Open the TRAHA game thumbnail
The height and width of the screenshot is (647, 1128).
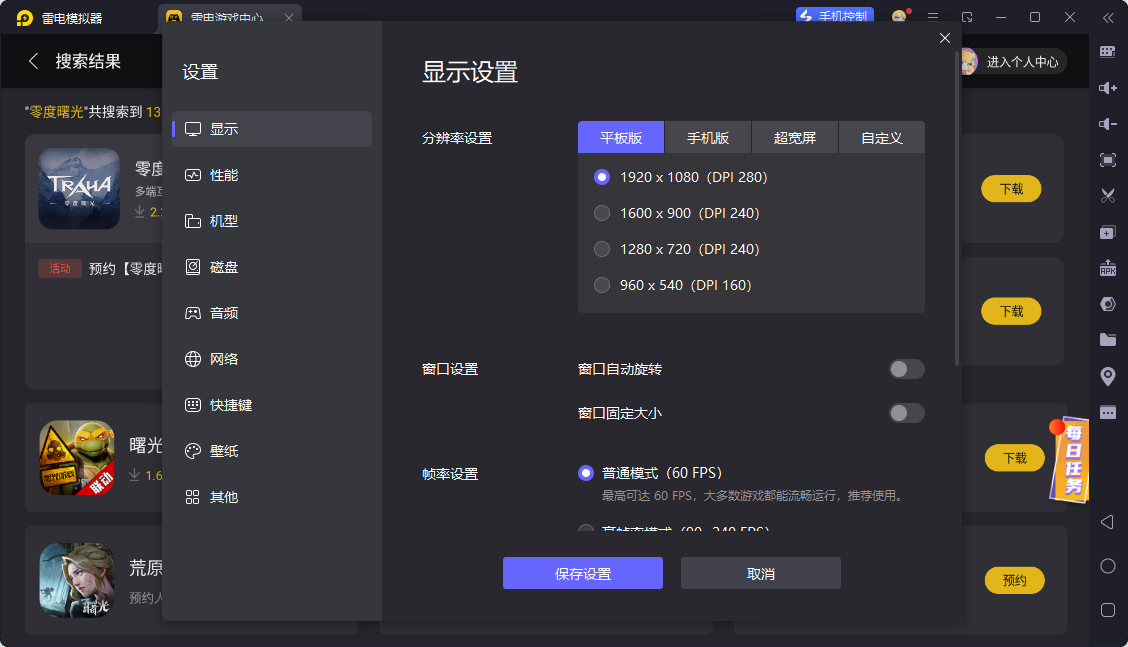(79, 189)
